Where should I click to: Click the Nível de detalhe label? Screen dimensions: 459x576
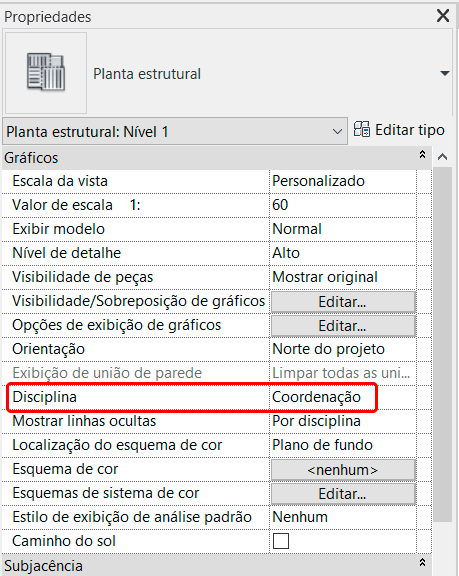(x=66, y=253)
